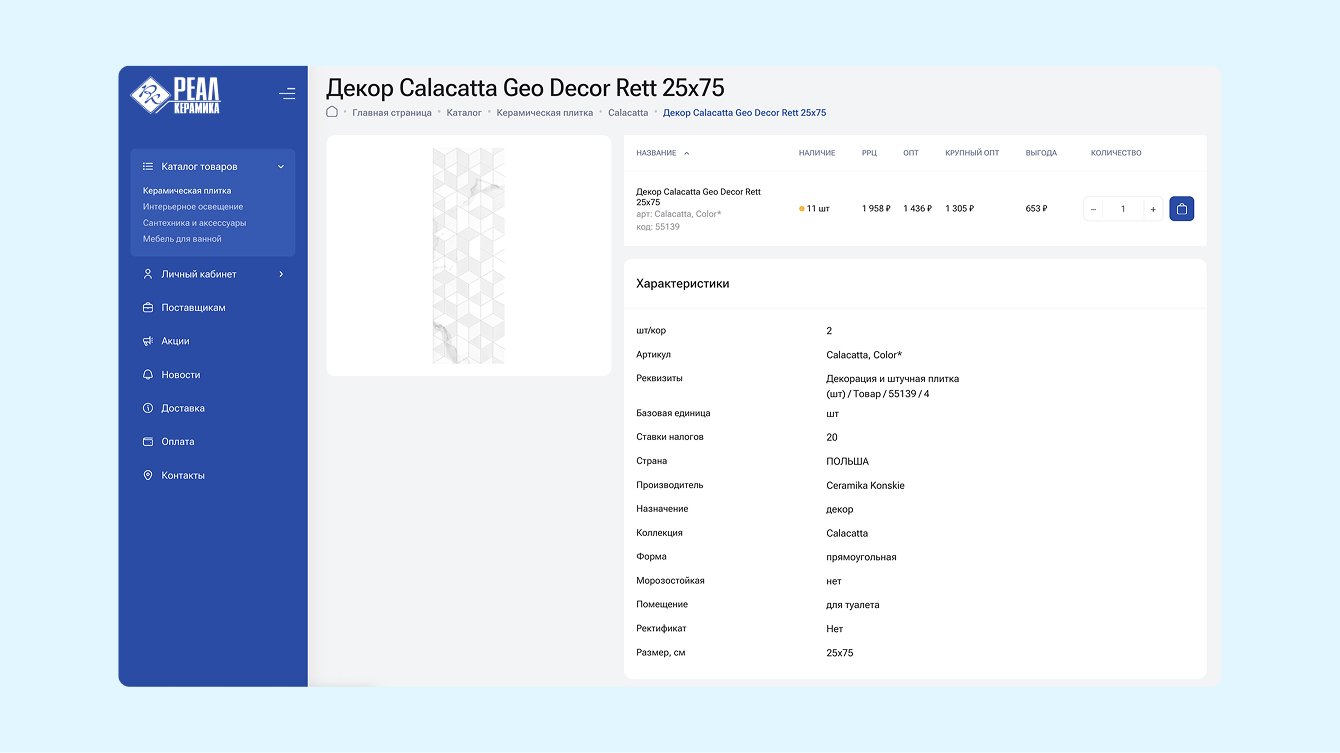Click the Главная страница breadcrumb link
Image resolution: width=1340 pixels, height=753 pixels.
392,113
